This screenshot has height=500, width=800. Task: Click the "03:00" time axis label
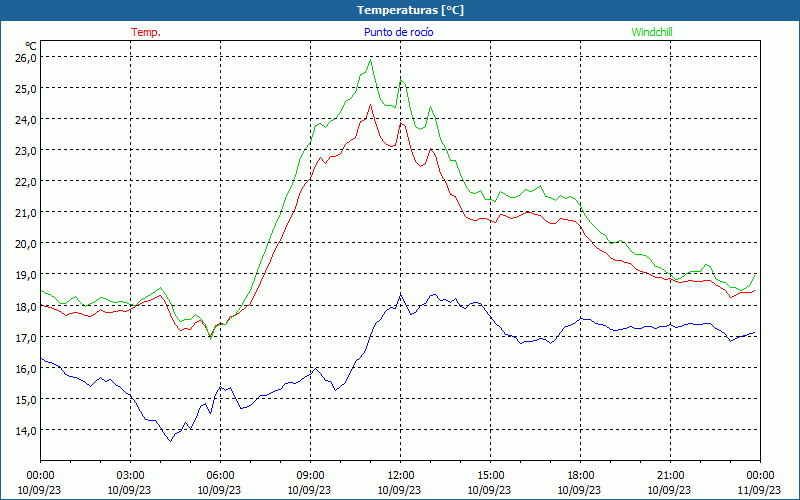(x=130, y=476)
